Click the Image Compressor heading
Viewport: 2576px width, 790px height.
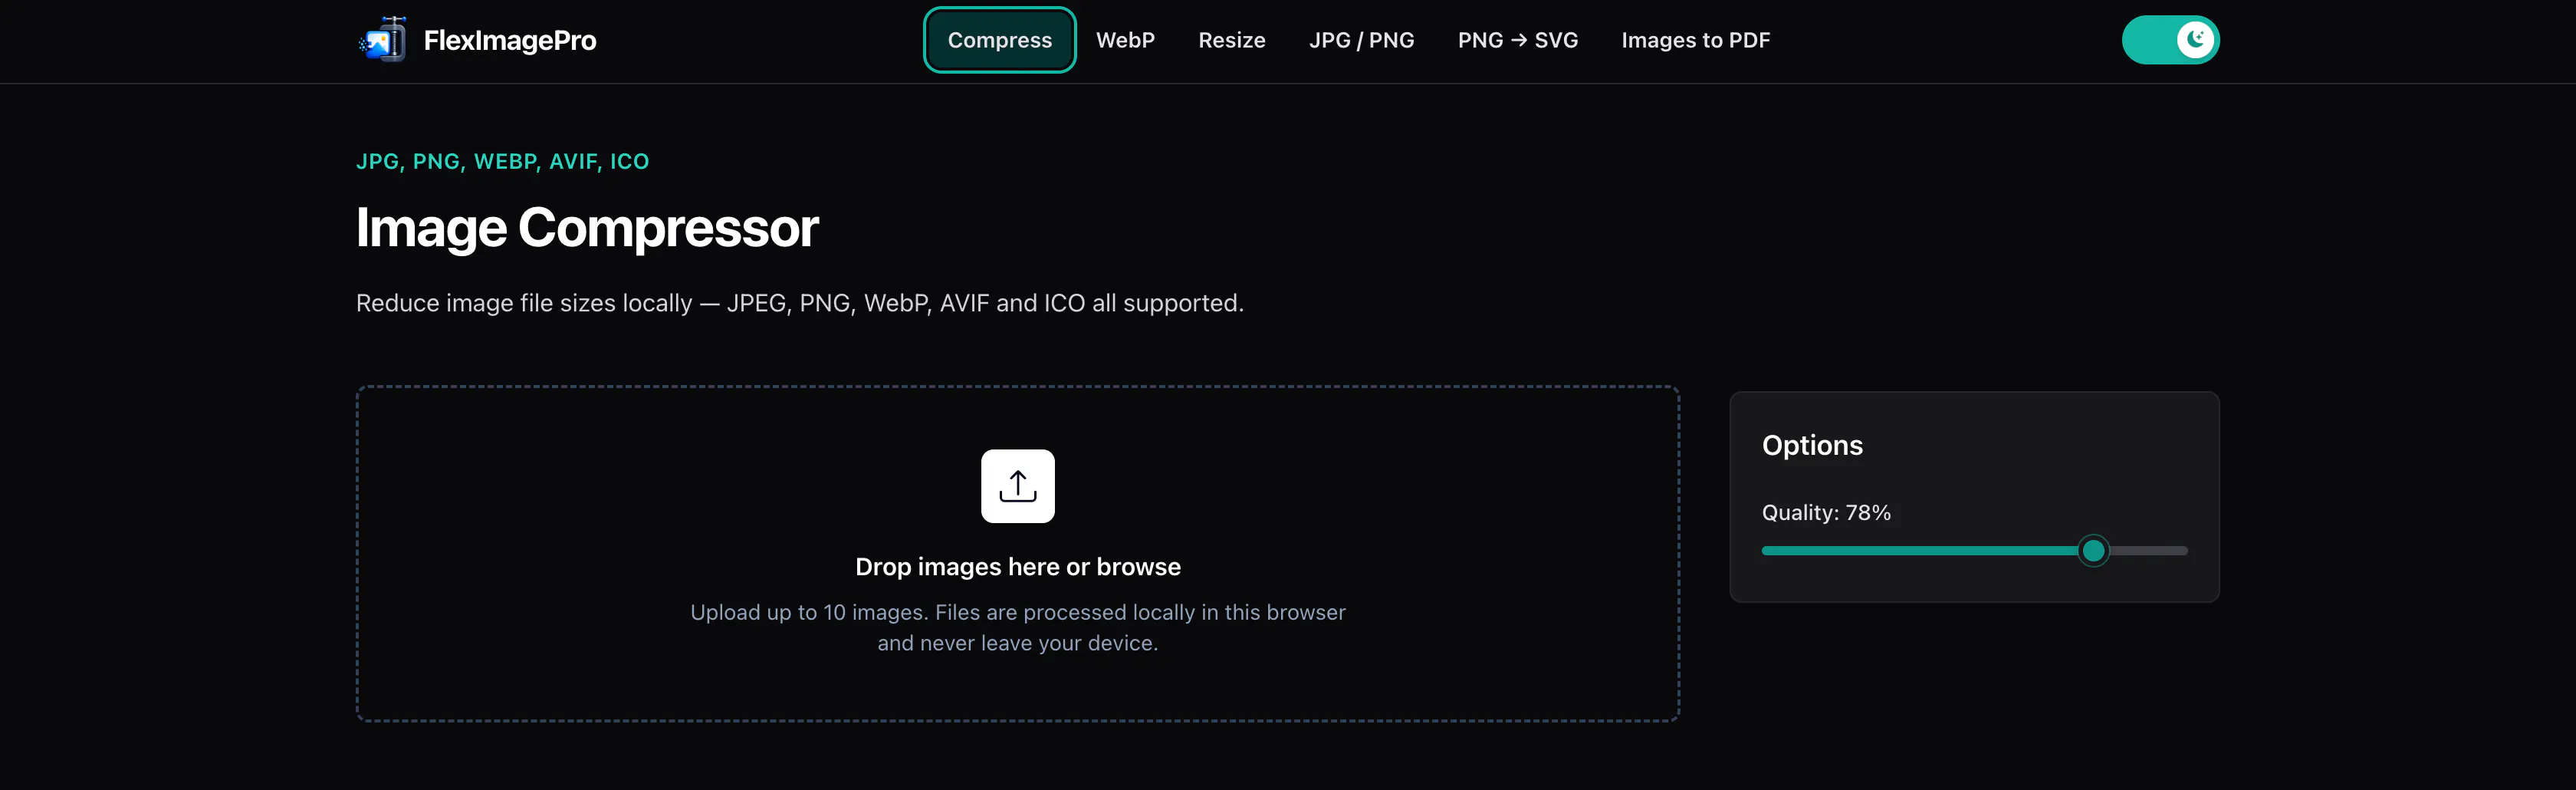[x=587, y=228]
